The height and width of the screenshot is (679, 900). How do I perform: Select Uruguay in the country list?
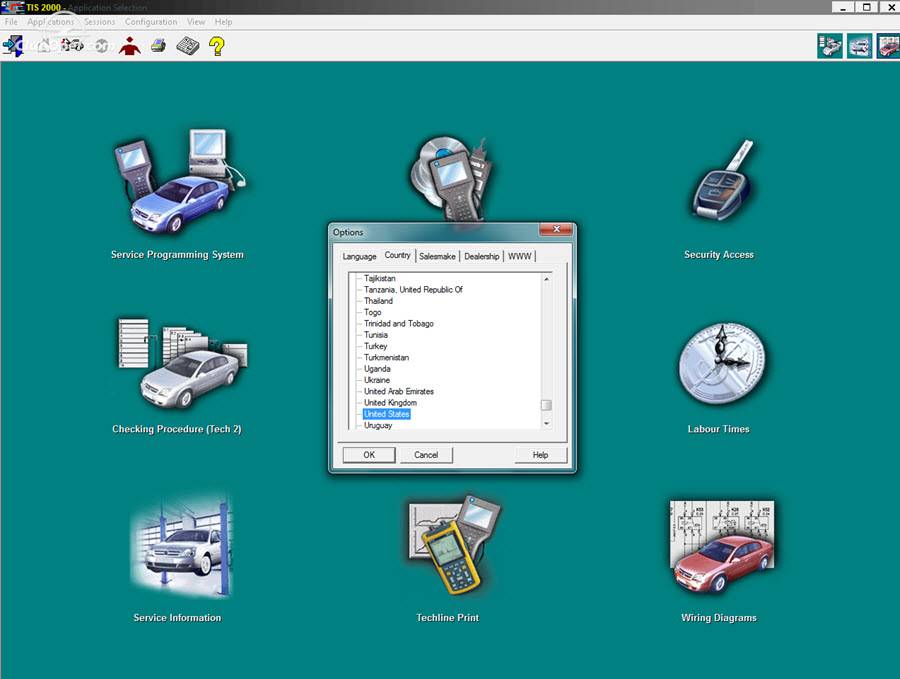378,425
